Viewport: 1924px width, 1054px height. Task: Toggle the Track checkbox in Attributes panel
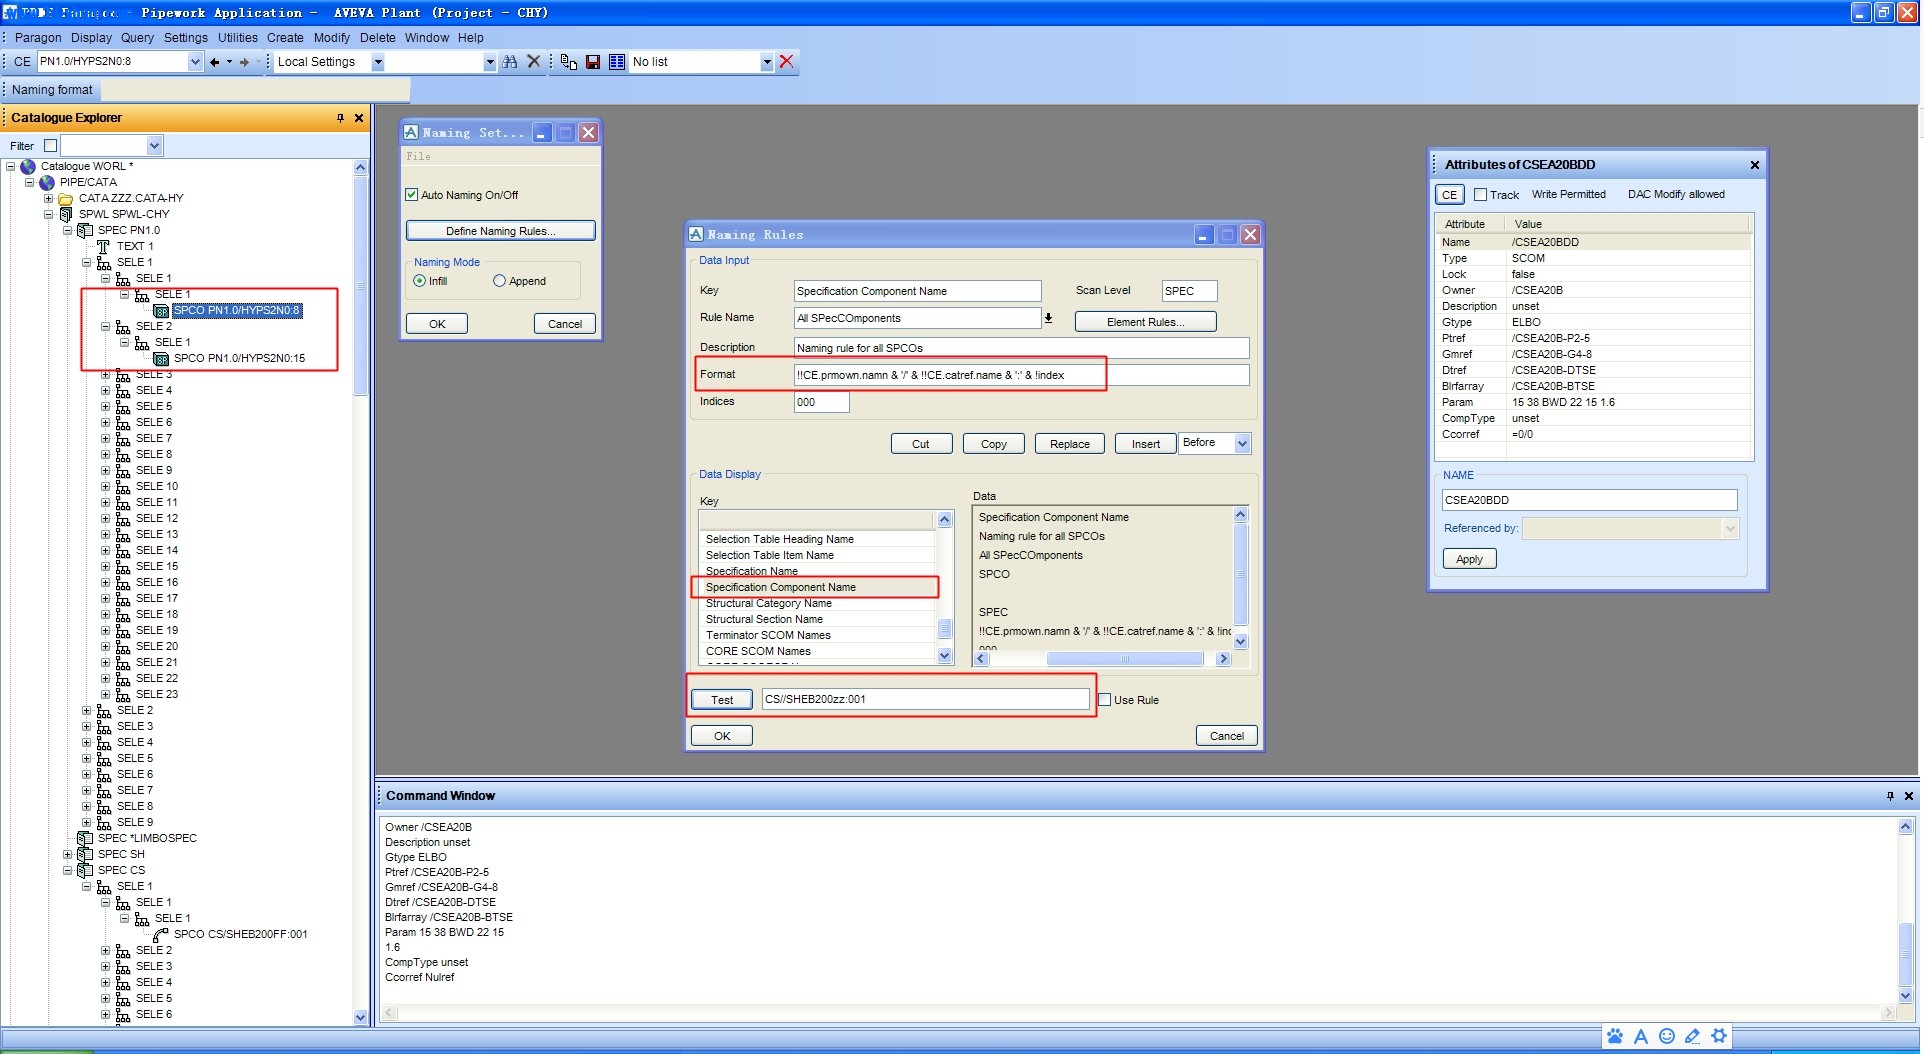coord(1481,195)
